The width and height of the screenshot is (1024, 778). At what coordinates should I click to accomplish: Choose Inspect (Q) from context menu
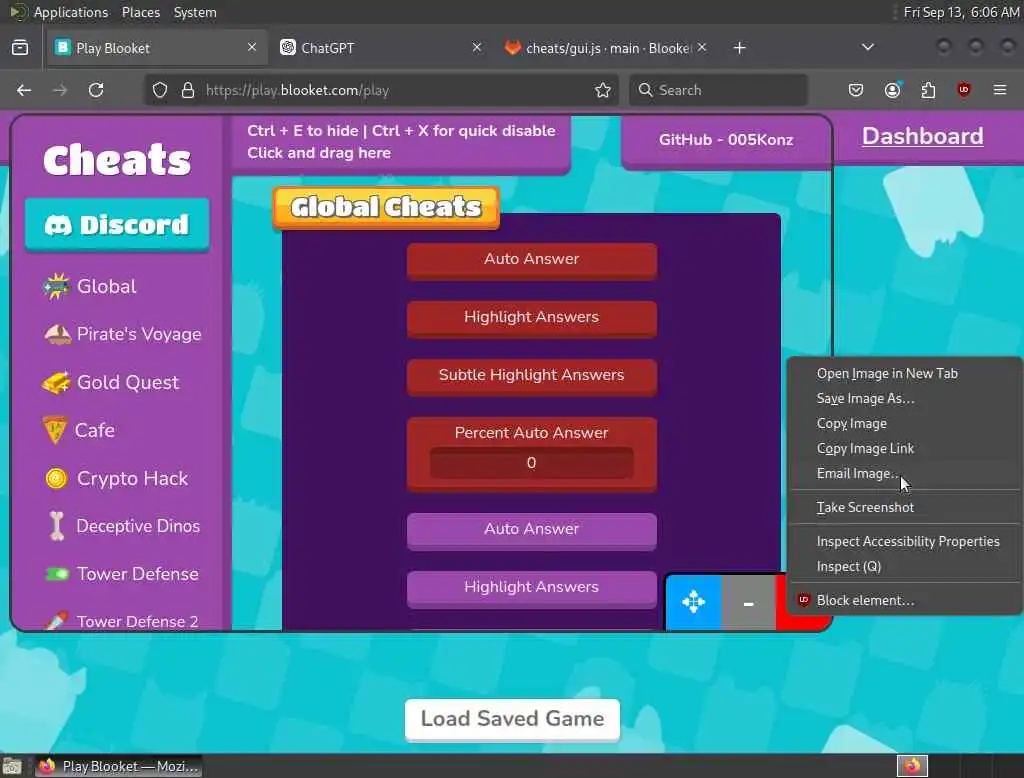pos(904,566)
